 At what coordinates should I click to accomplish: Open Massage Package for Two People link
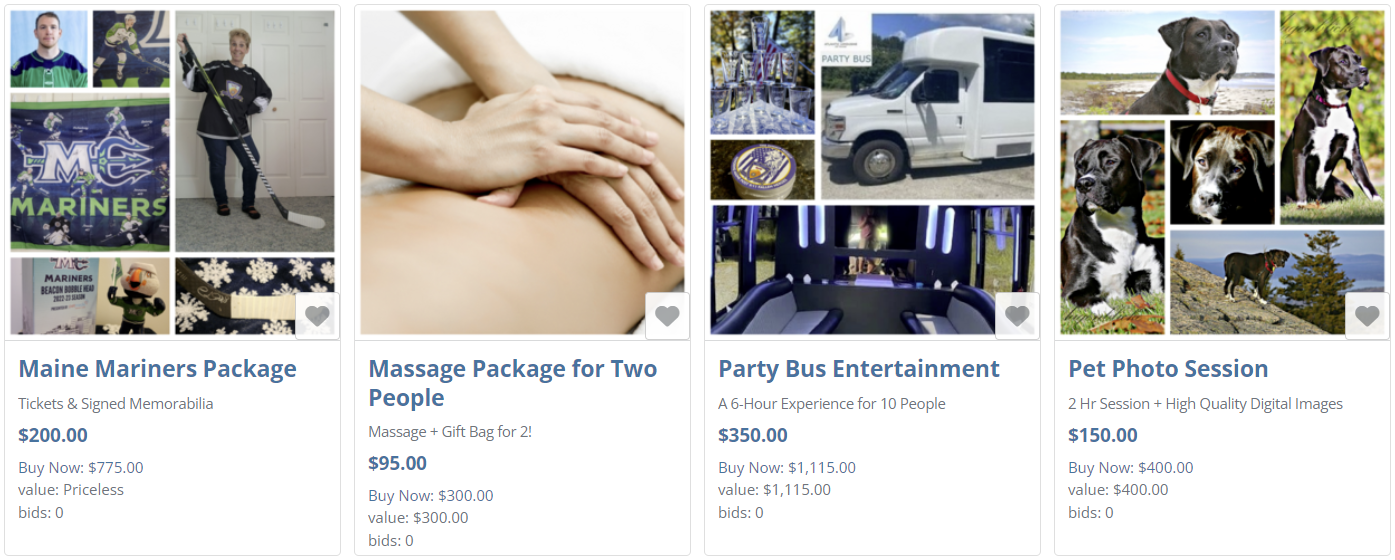[x=513, y=383]
